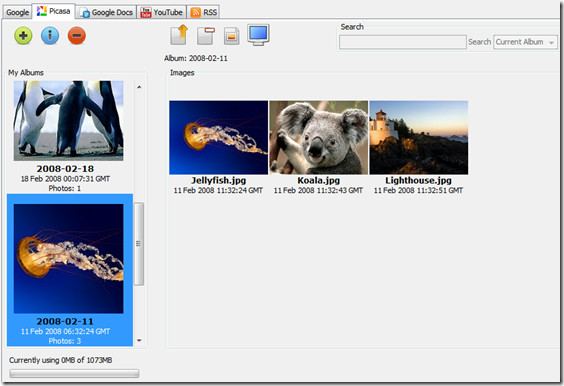Viewport: 564px width, 386px height.
Task: Click the albums list scrollbar handle
Action: coord(139,244)
